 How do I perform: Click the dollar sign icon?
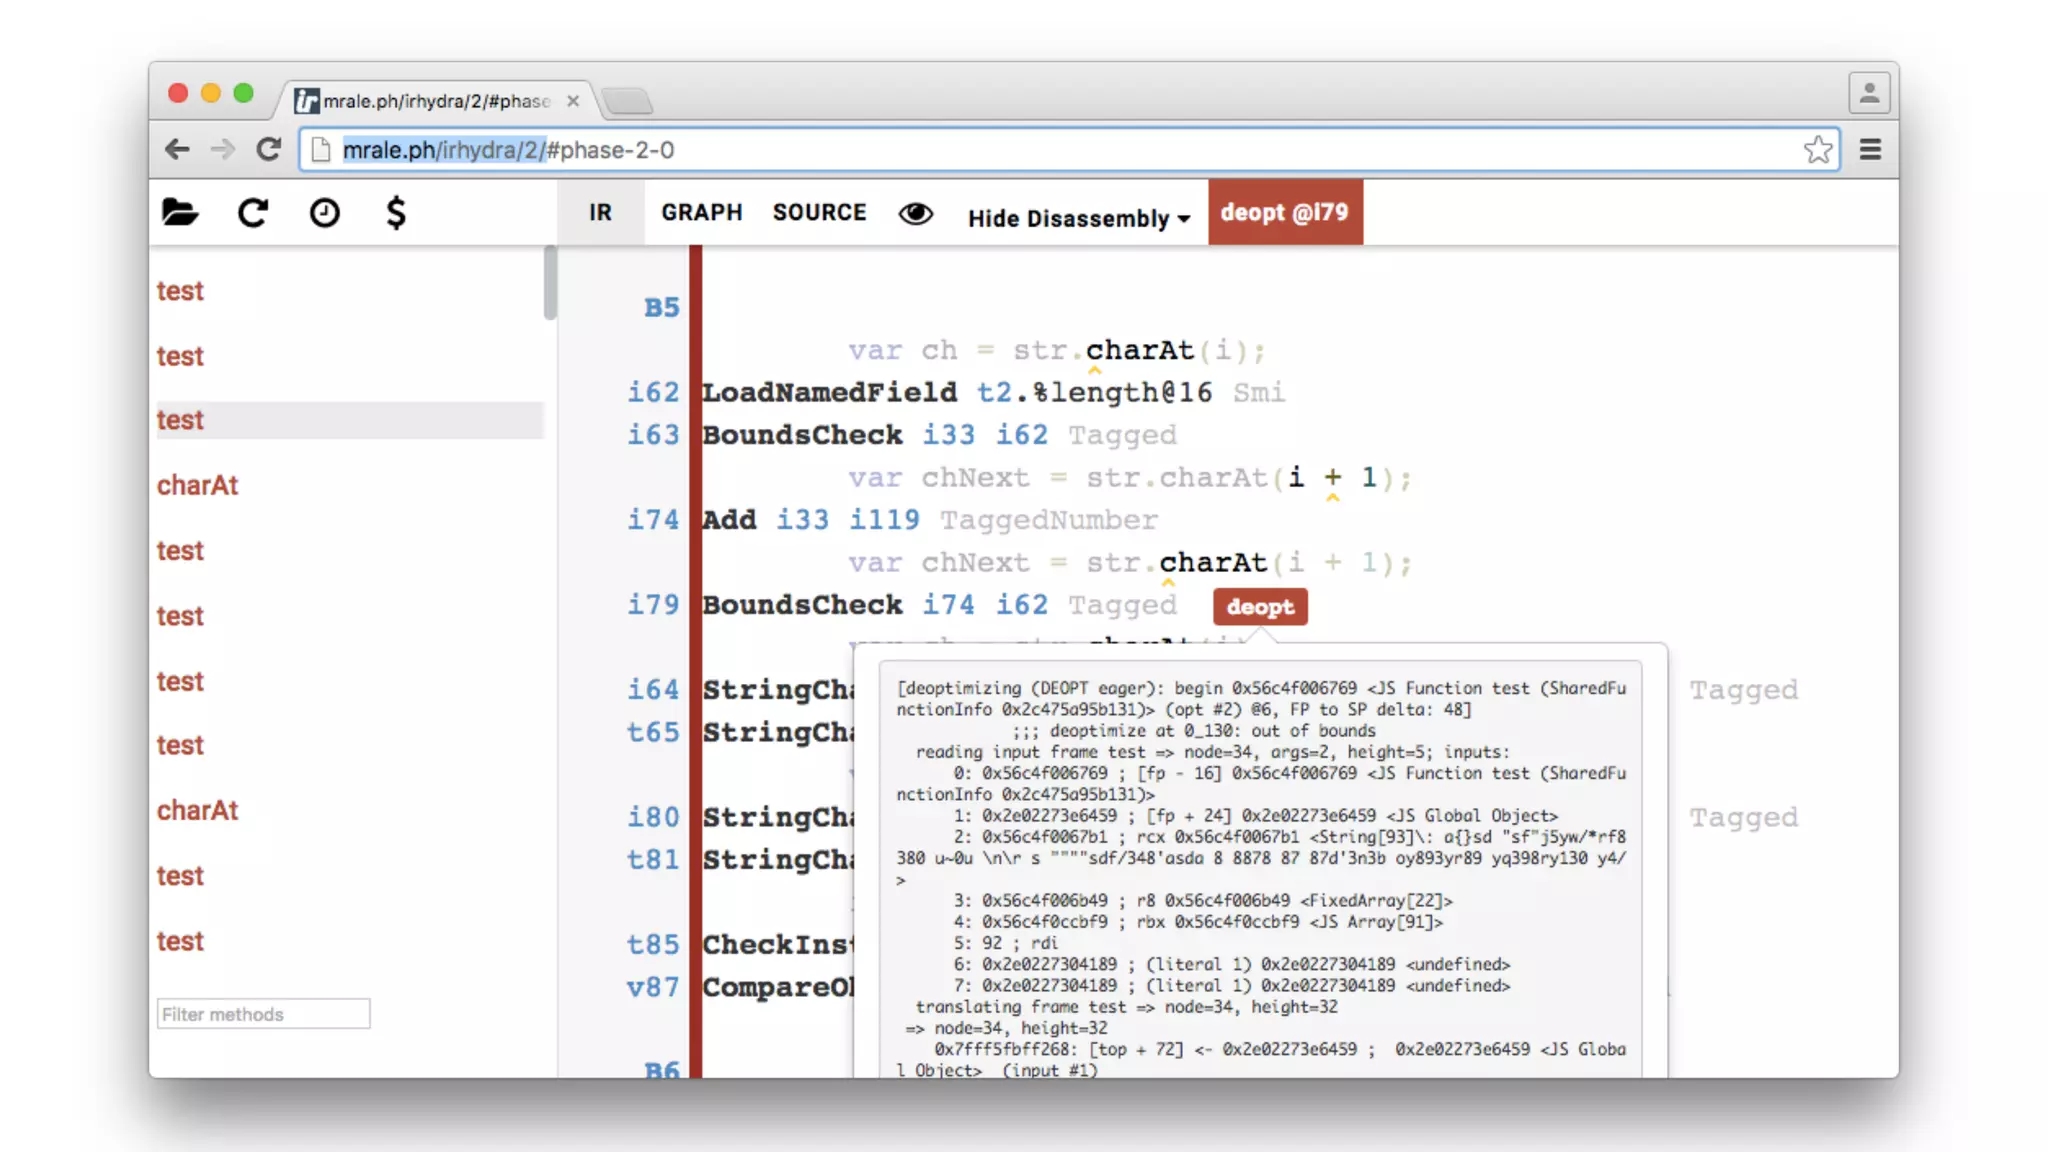396,212
